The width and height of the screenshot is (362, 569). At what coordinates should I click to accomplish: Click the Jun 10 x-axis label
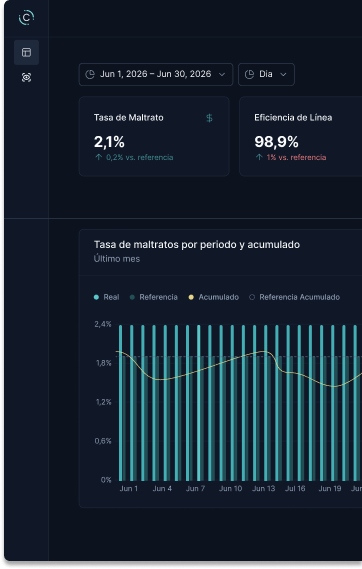[x=230, y=488]
